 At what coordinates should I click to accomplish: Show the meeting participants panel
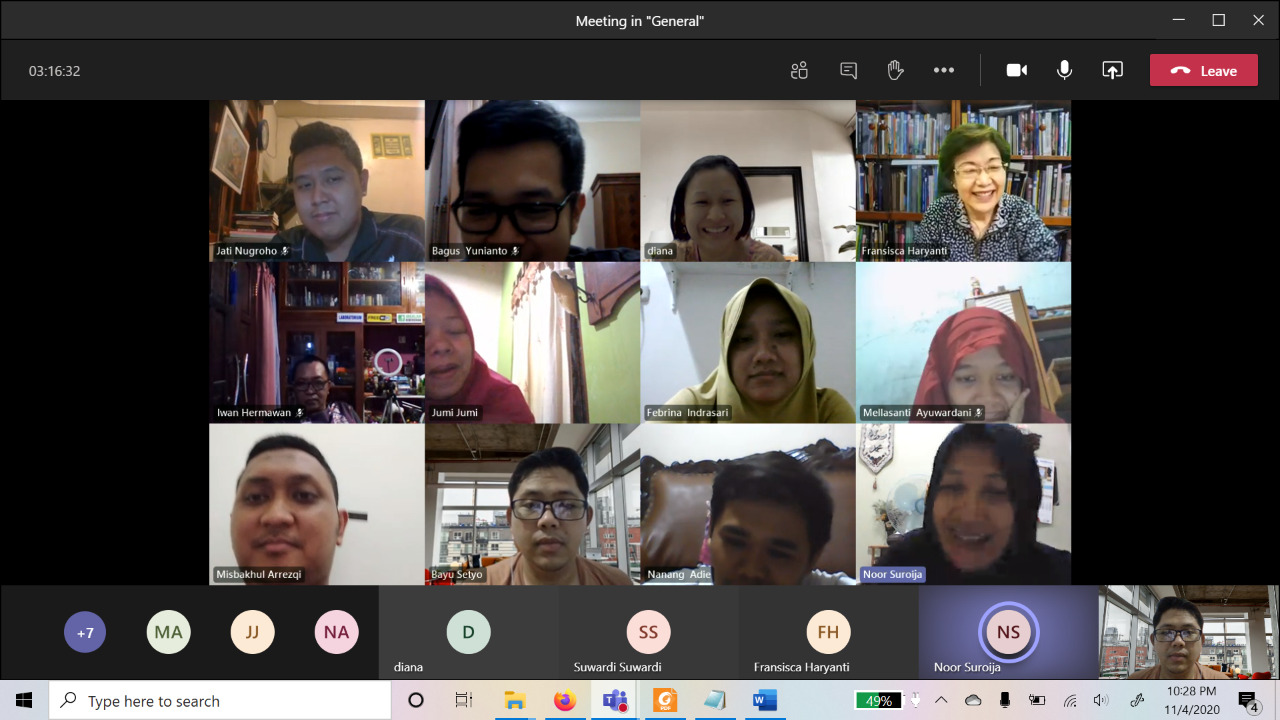(799, 70)
